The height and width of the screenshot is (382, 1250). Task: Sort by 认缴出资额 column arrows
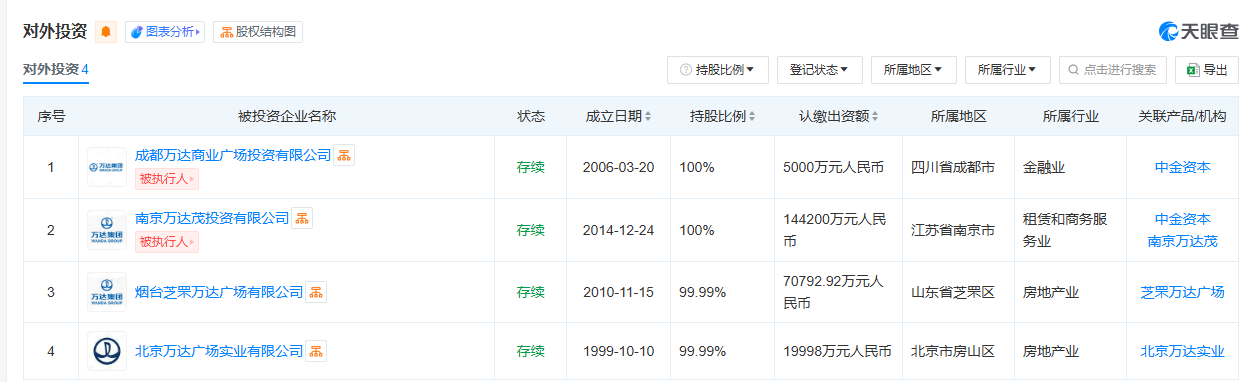tap(875, 116)
